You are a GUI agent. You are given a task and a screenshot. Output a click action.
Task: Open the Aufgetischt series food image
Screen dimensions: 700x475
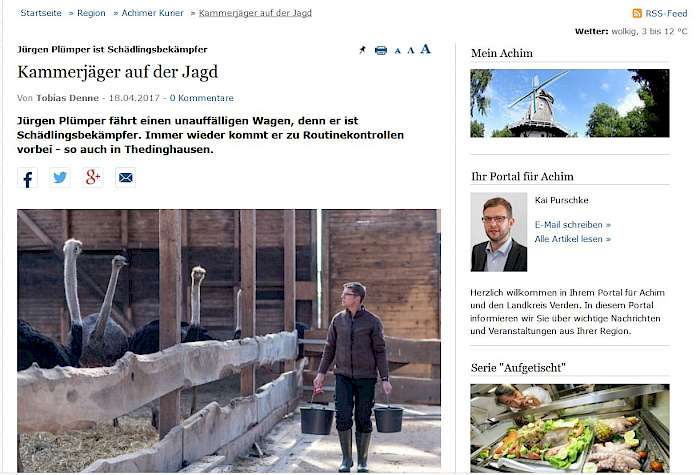coord(570,428)
